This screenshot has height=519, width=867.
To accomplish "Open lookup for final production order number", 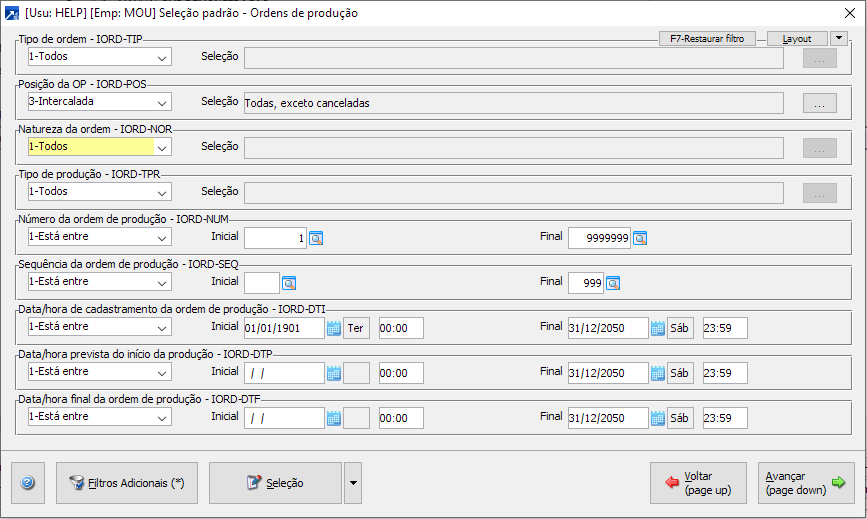I will click(x=640, y=238).
